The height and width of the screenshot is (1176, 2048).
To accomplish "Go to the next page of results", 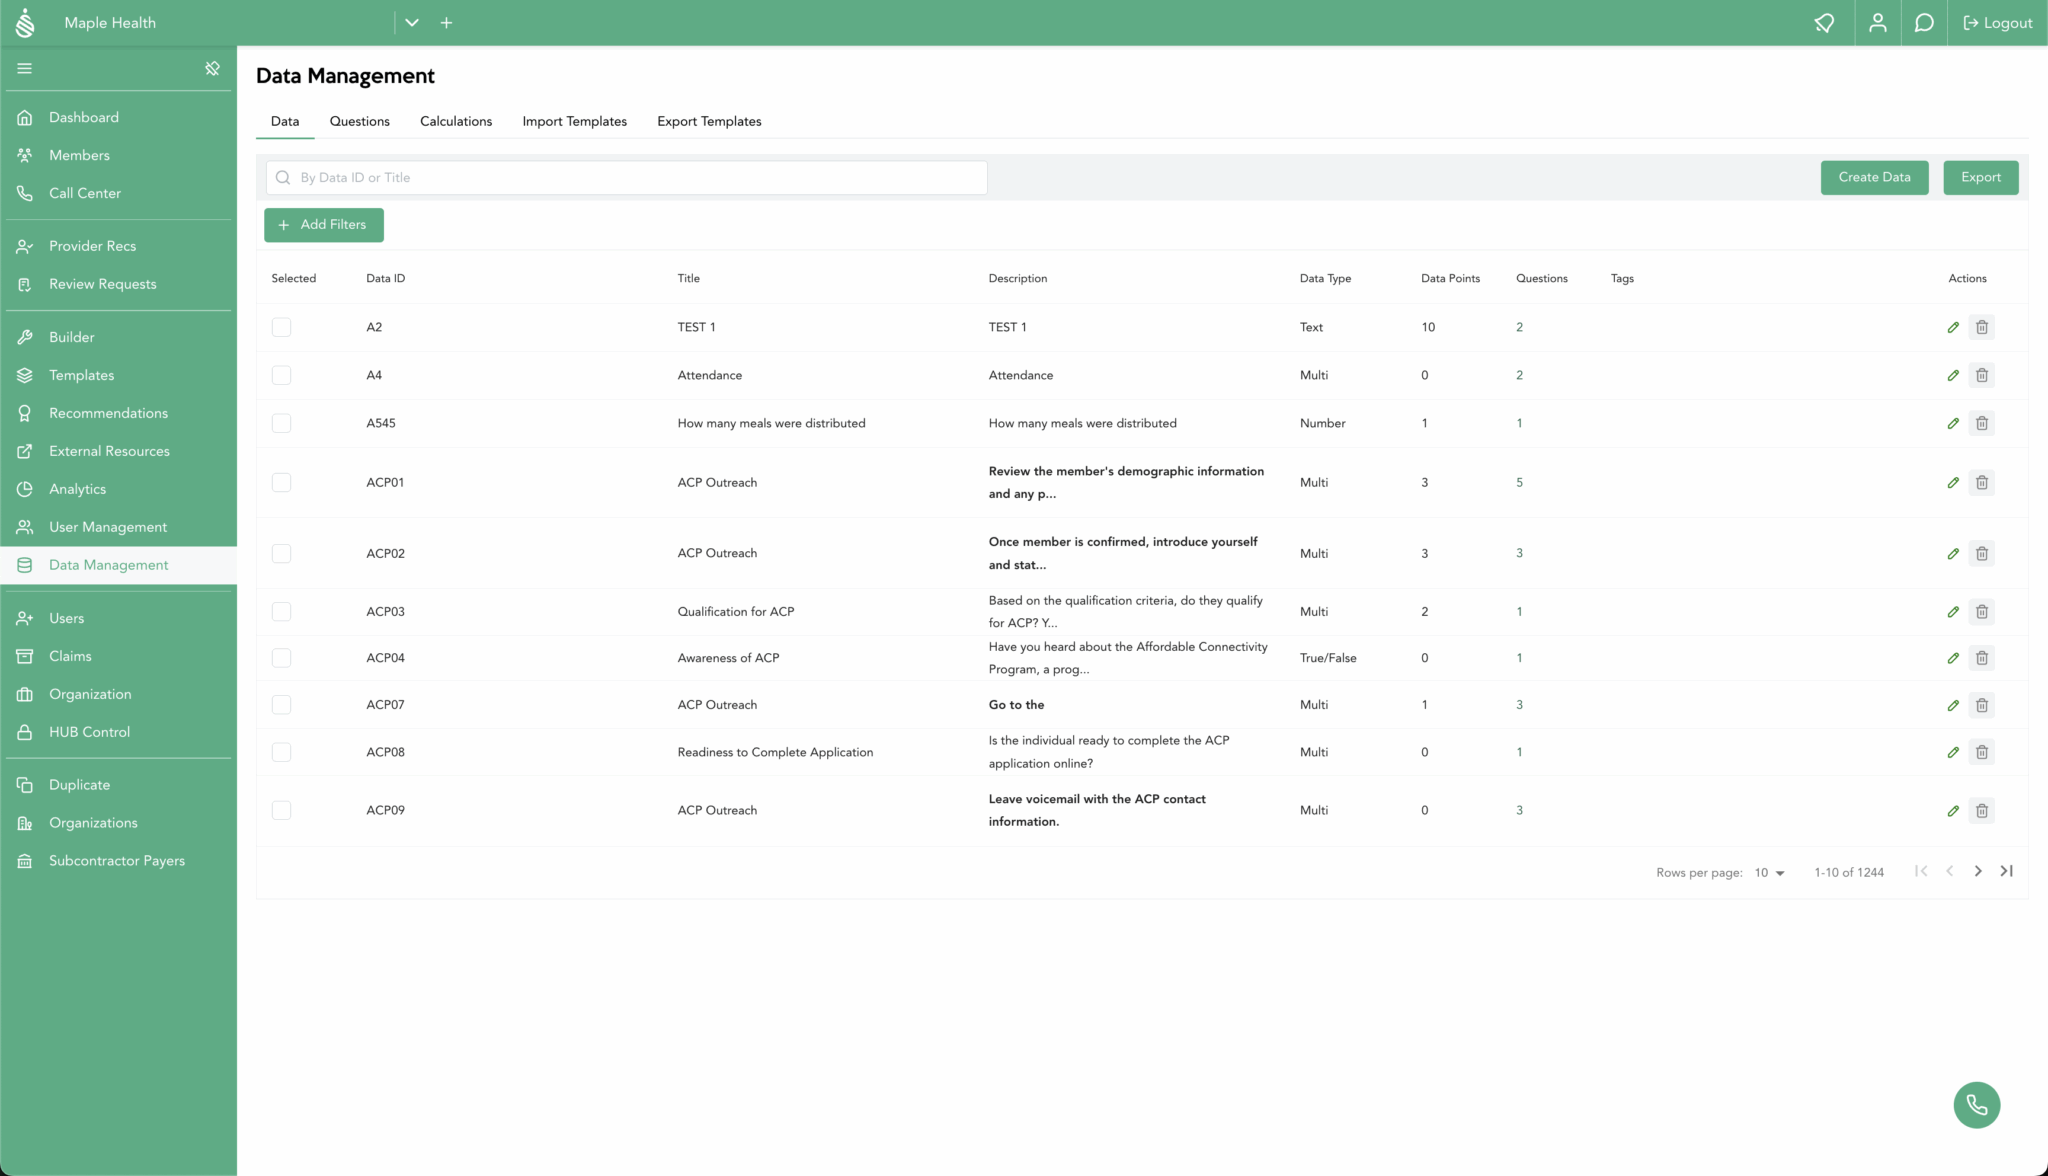I will 1977,871.
